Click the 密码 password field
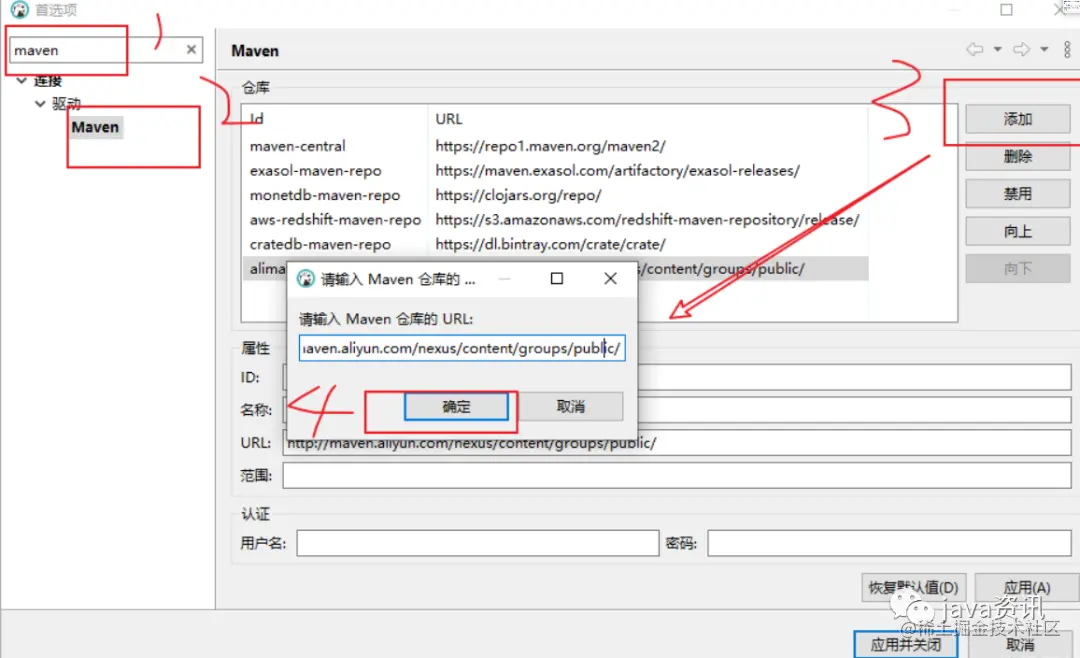This screenshot has width=1080, height=658. pos(889,543)
